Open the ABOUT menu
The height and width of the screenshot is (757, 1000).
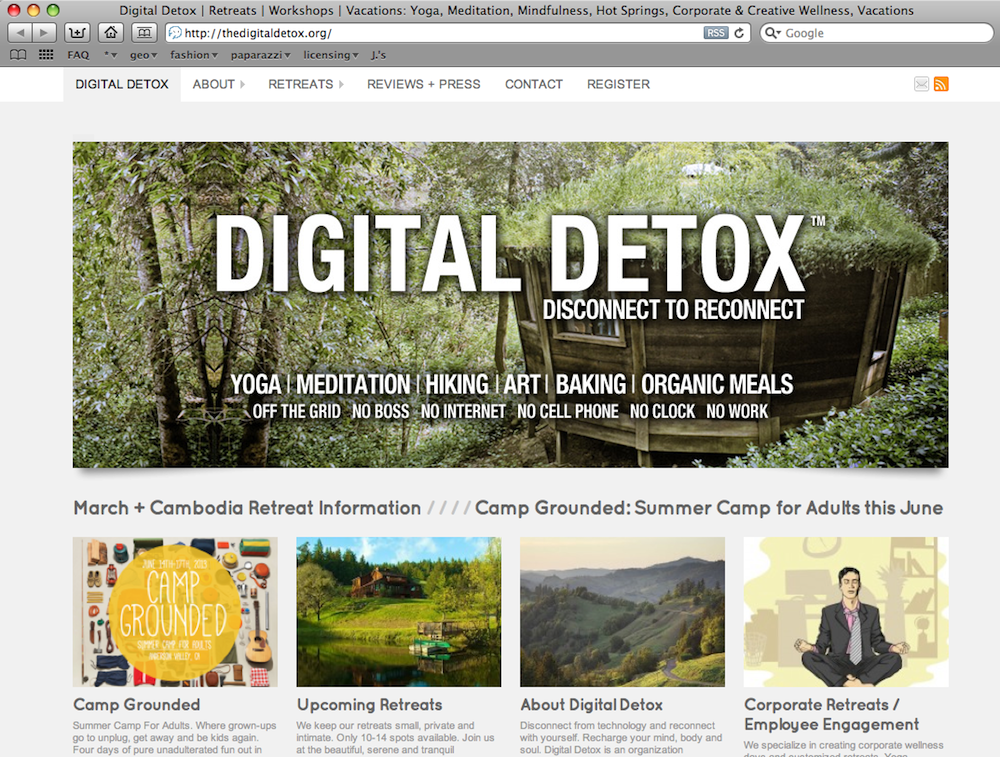(214, 84)
